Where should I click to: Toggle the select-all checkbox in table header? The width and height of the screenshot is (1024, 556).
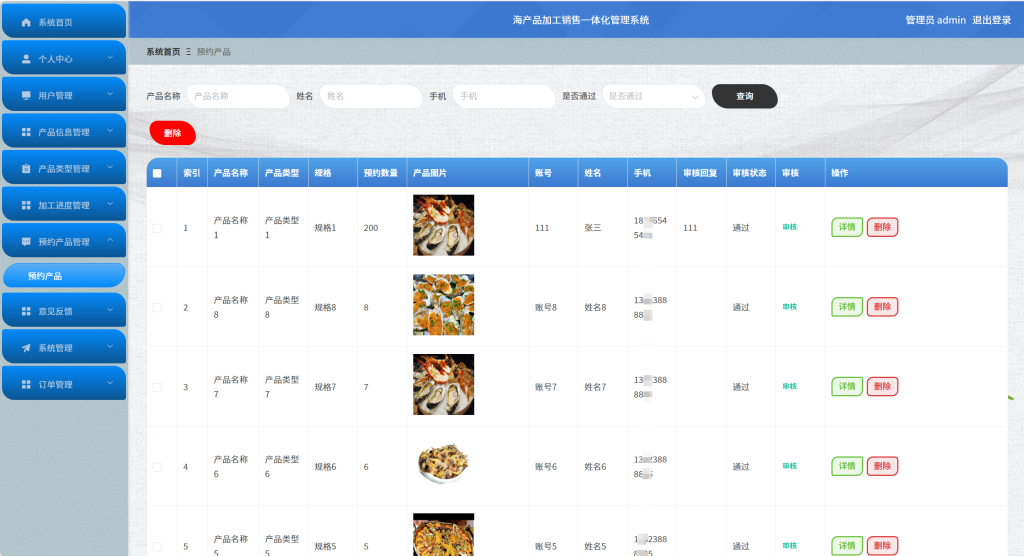click(157, 173)
